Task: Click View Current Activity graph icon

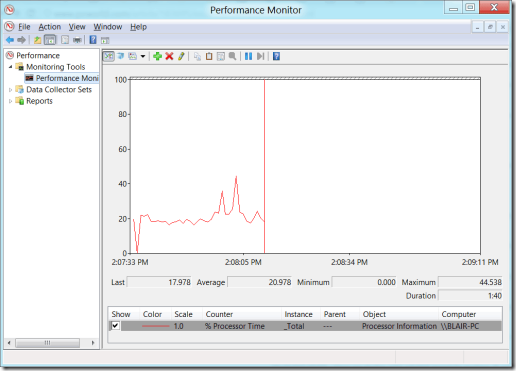Action: pyautogui.click(x=108, y=56)
